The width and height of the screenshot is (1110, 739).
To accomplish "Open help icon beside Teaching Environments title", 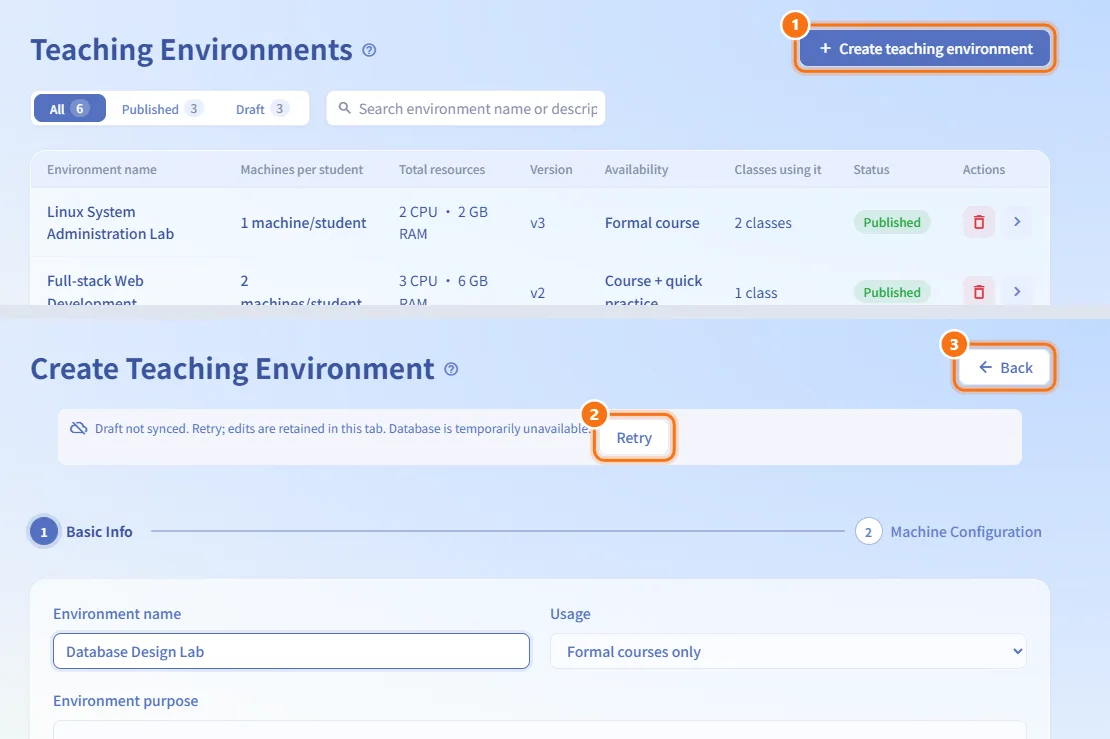I will tap(369, 50).
